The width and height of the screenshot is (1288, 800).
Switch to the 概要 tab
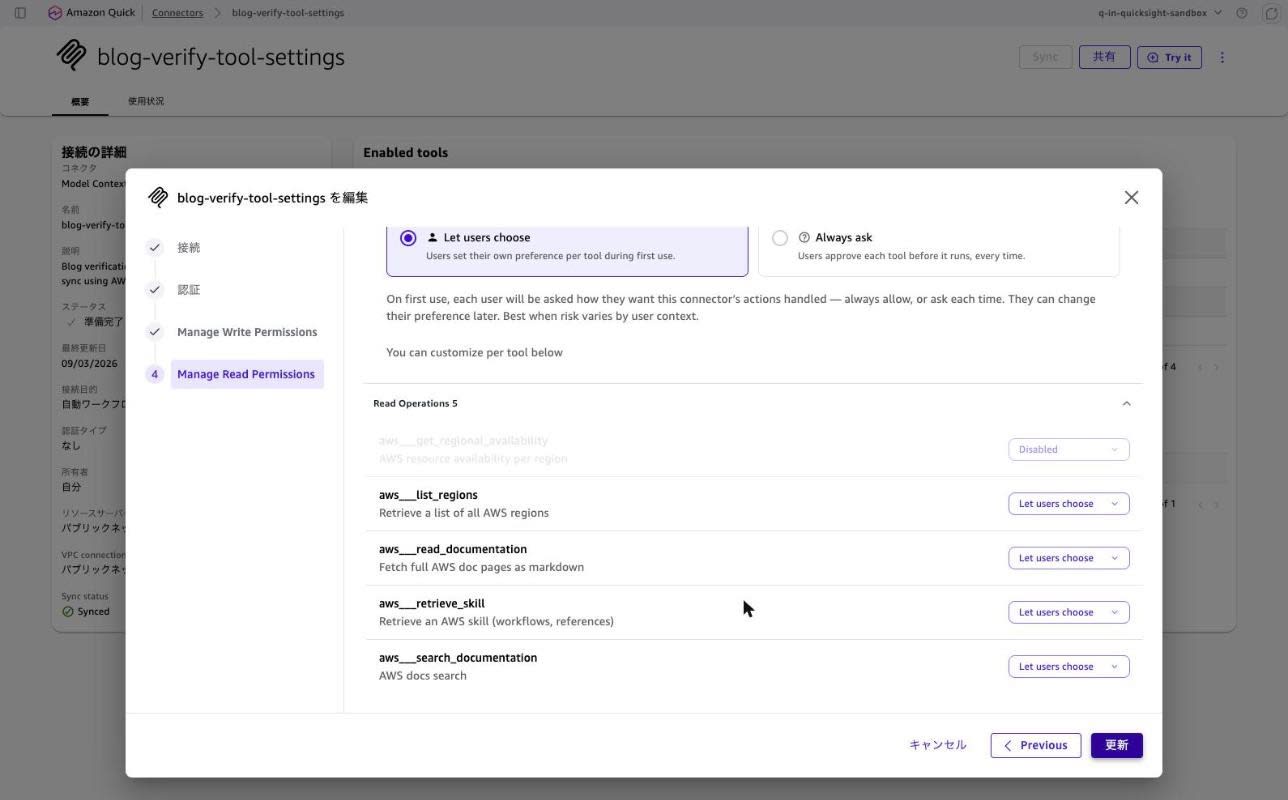[80, 101]
